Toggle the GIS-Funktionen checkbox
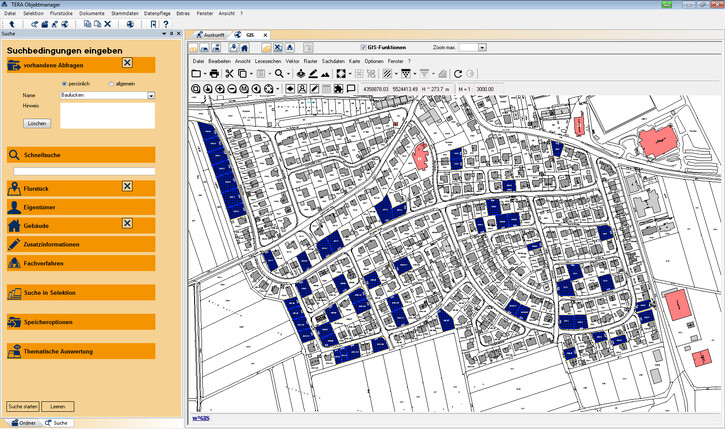 tap(363, 47)
